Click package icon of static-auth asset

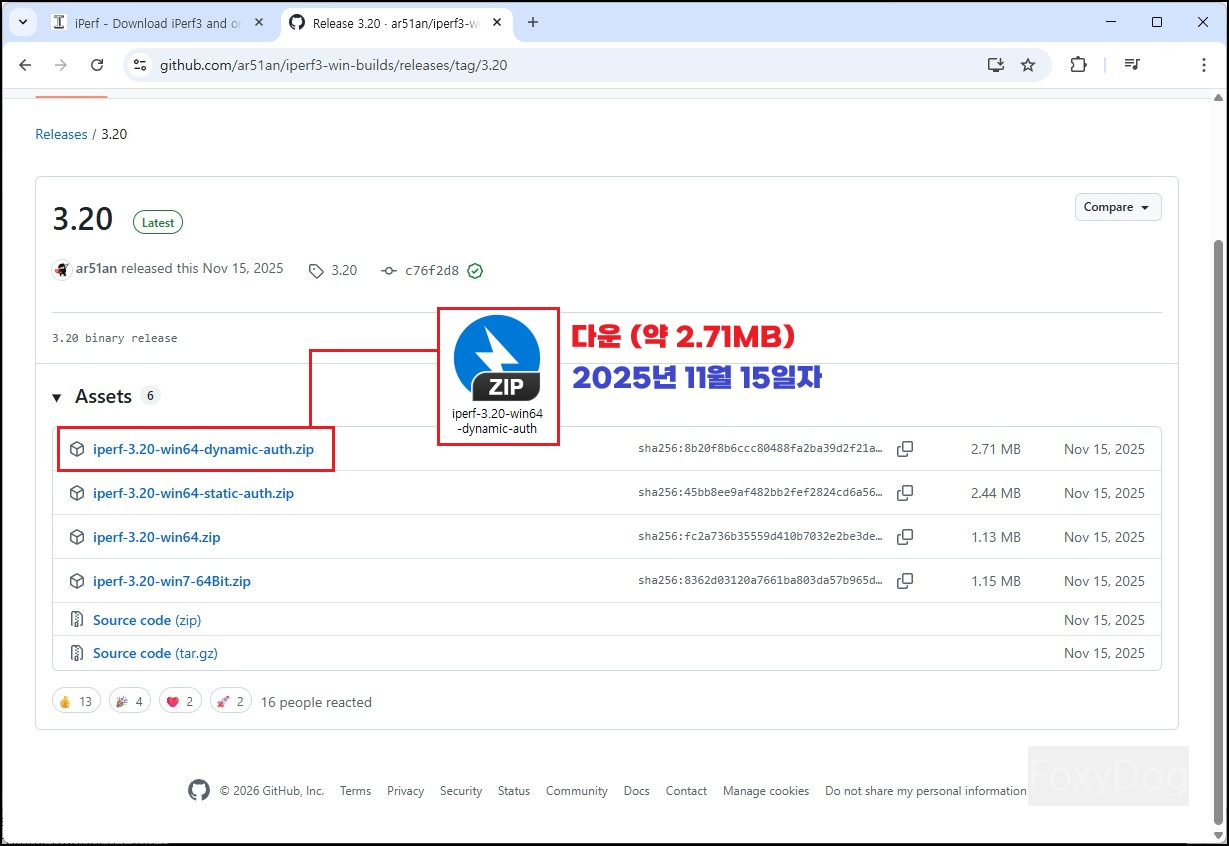click(77, 493)
